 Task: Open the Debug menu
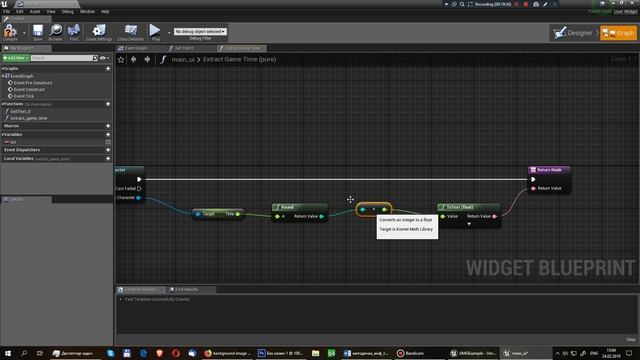tap(67, 11)
